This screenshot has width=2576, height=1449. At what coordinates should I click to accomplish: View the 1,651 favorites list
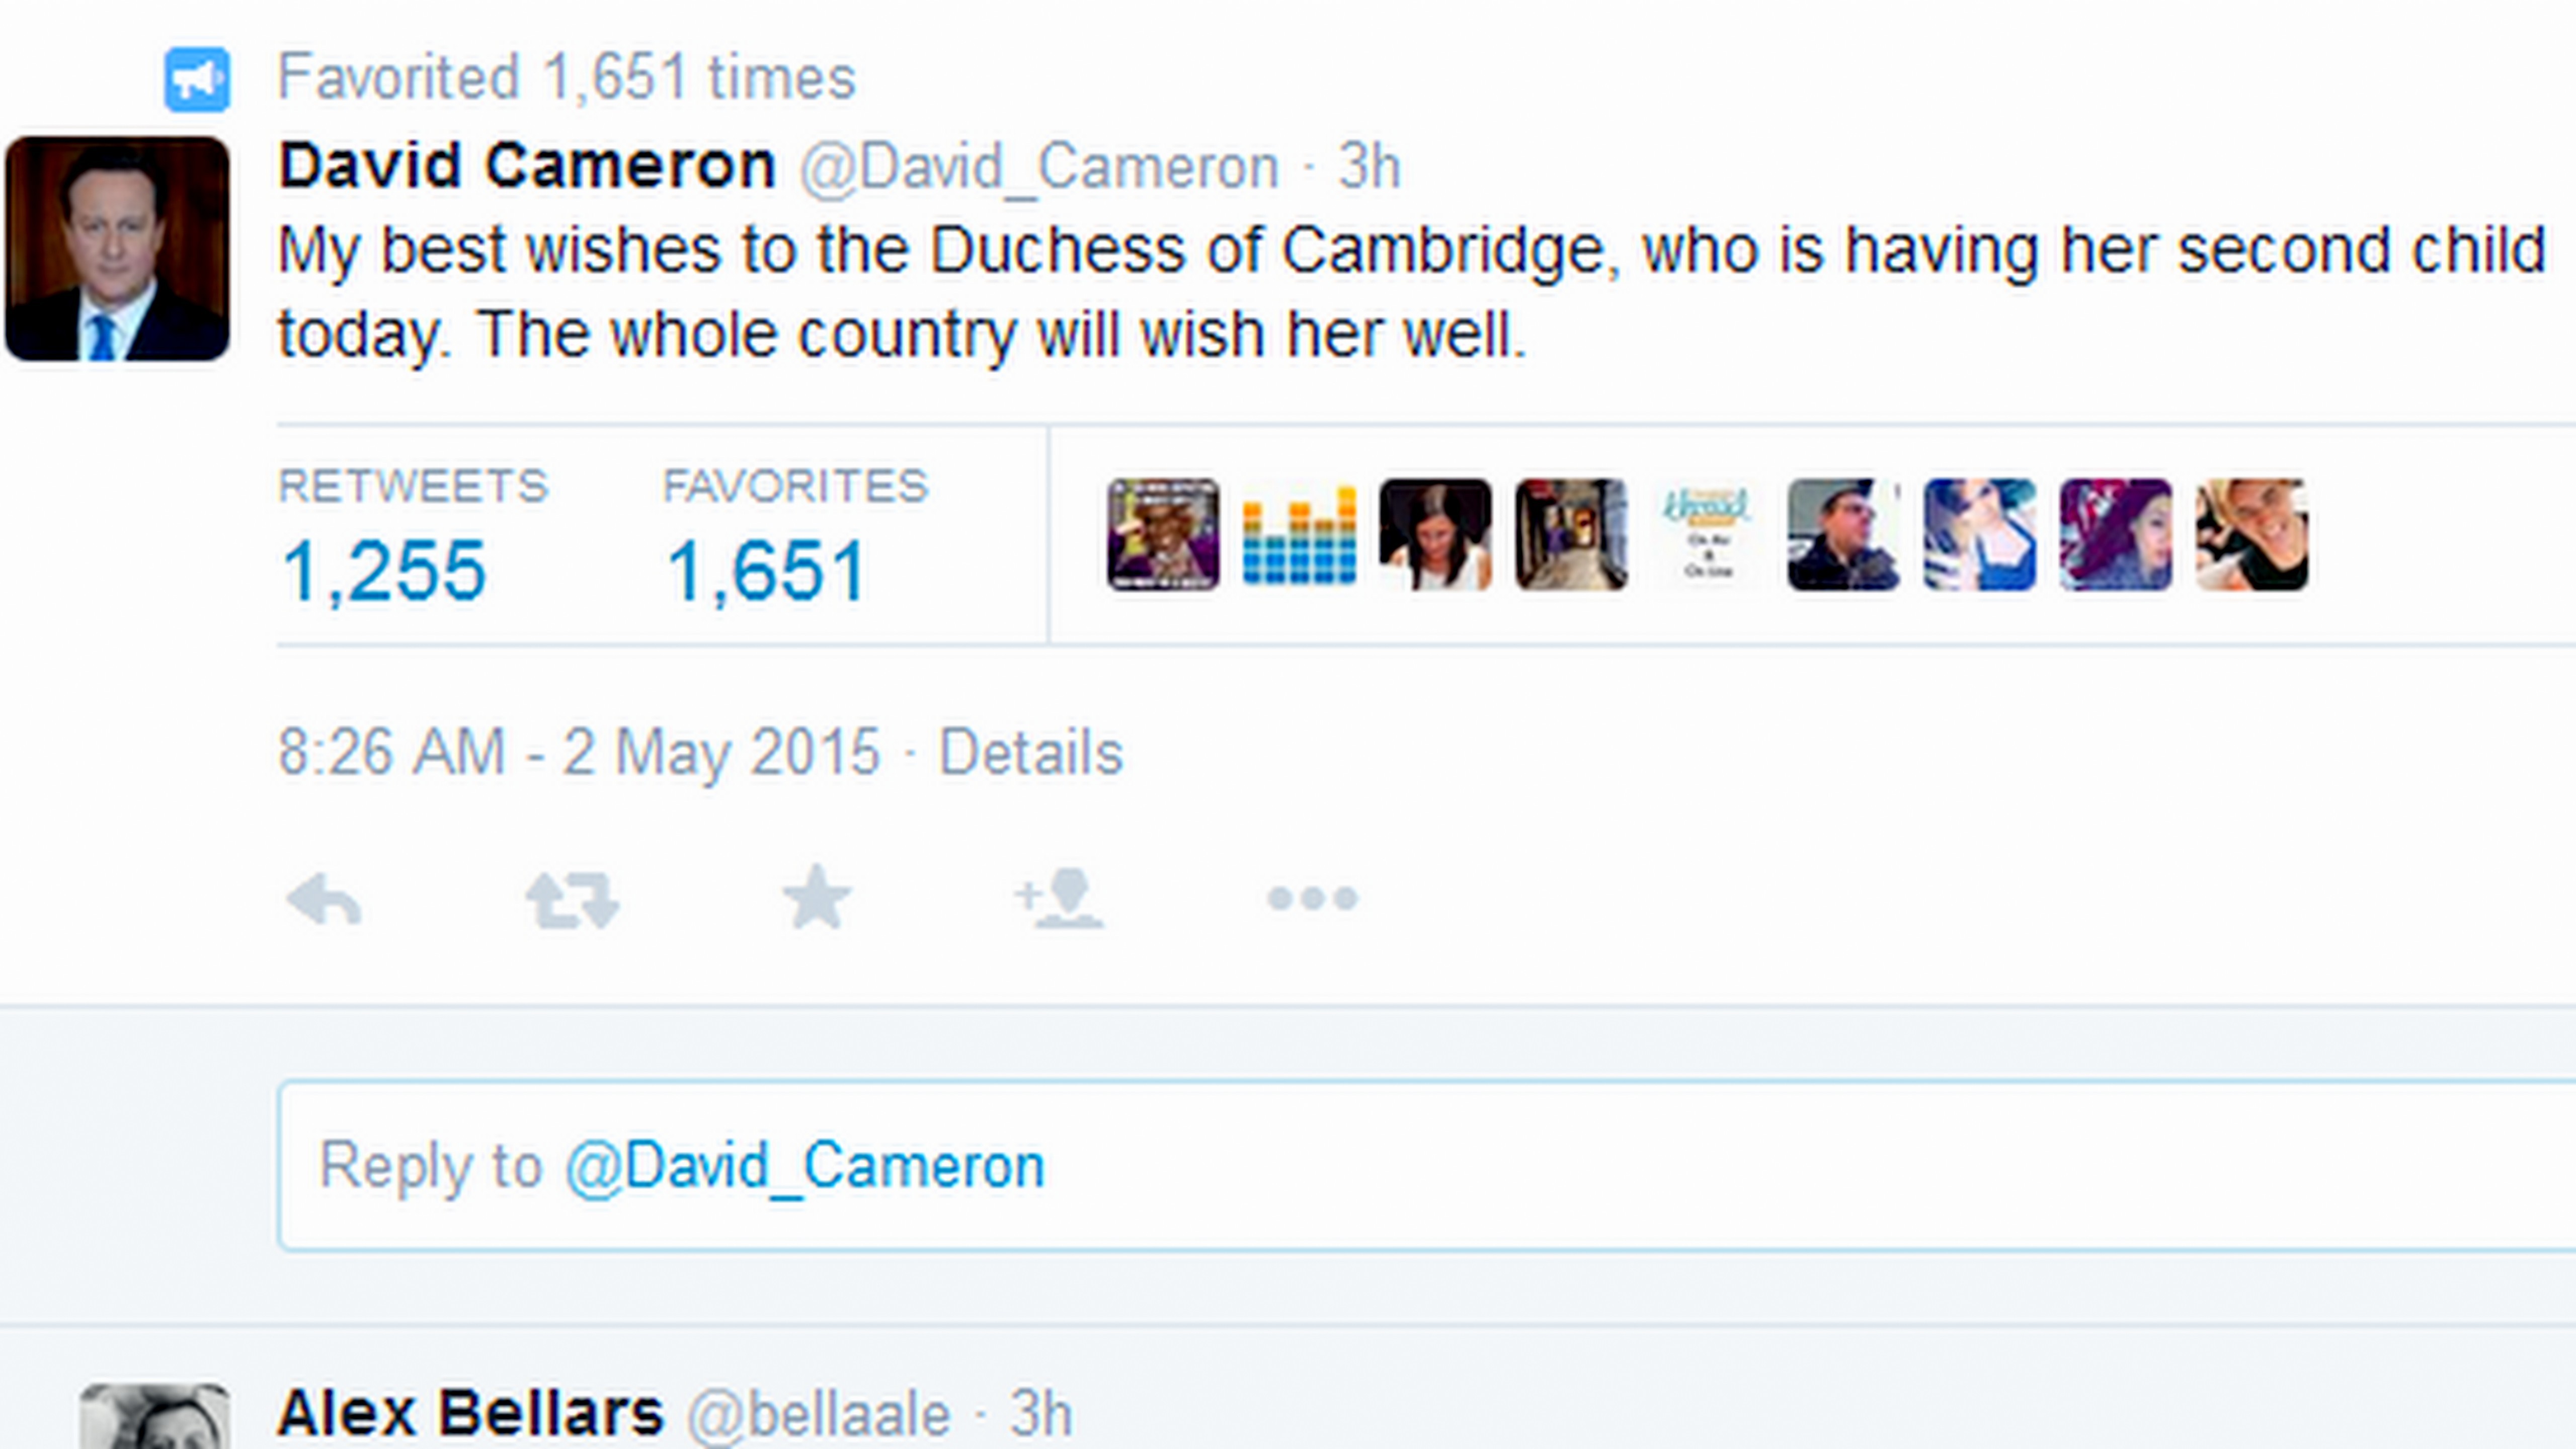coord(766,570)
